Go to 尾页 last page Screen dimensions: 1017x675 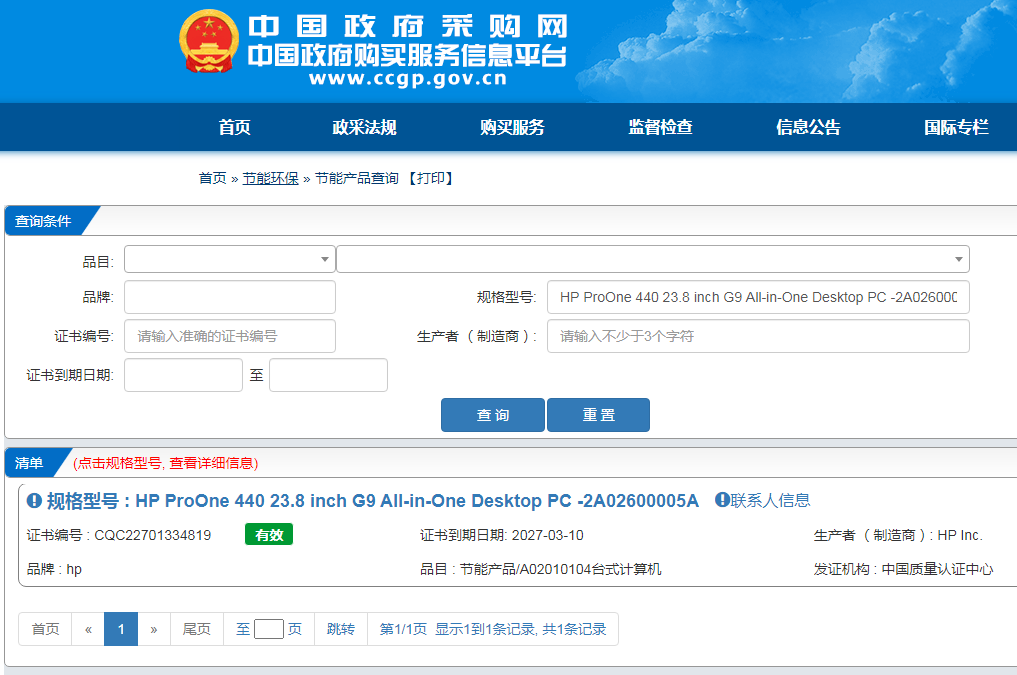(x=197, y=629)
